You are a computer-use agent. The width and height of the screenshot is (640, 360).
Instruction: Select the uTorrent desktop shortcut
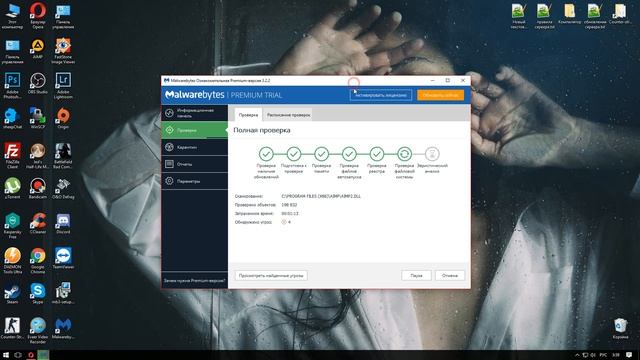point(12,189)
